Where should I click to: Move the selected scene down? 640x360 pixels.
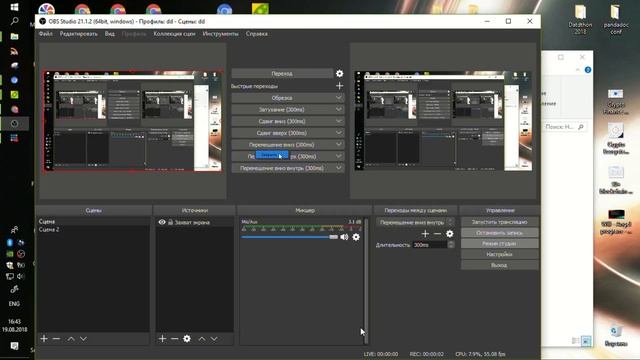[x=83, y=339]
